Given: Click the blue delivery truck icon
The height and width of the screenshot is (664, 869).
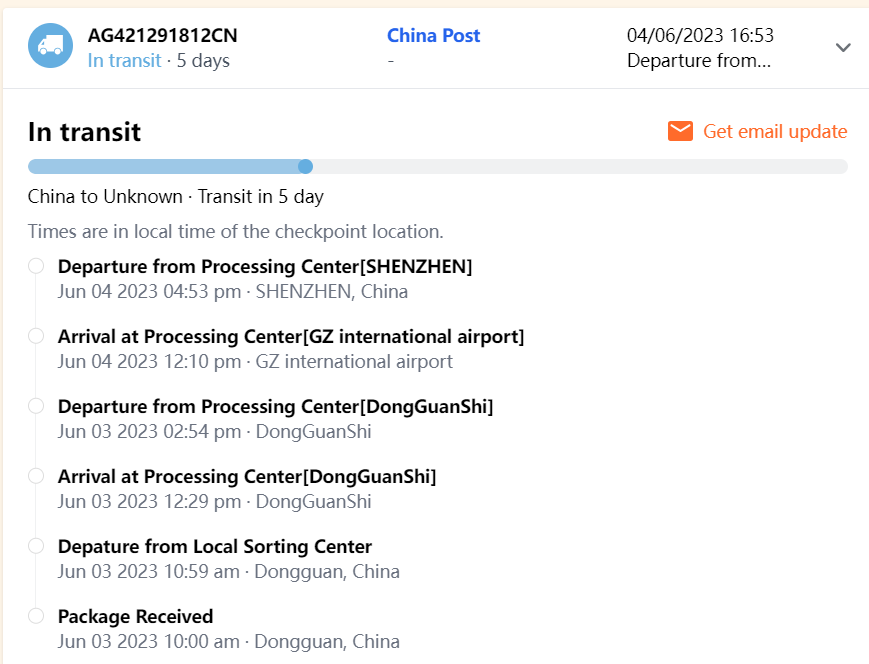Looking at the screenshot, I should (50, 46).
